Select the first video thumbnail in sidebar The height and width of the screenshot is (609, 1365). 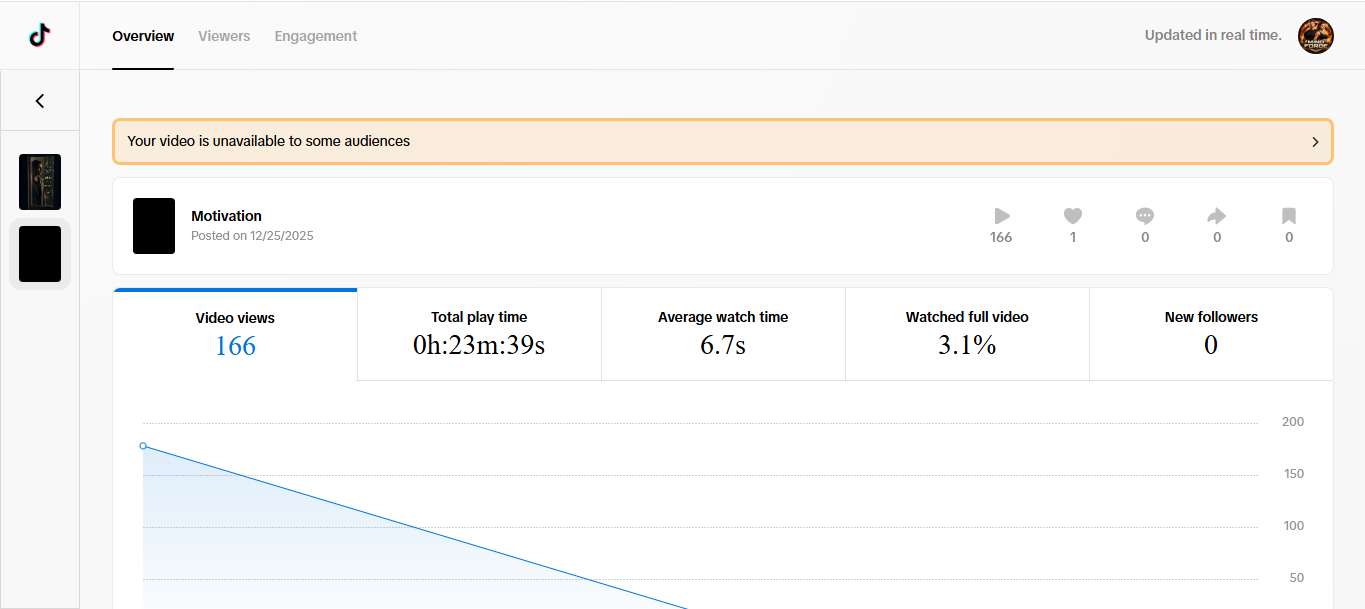pyautogui.click(x=40, y=182)
